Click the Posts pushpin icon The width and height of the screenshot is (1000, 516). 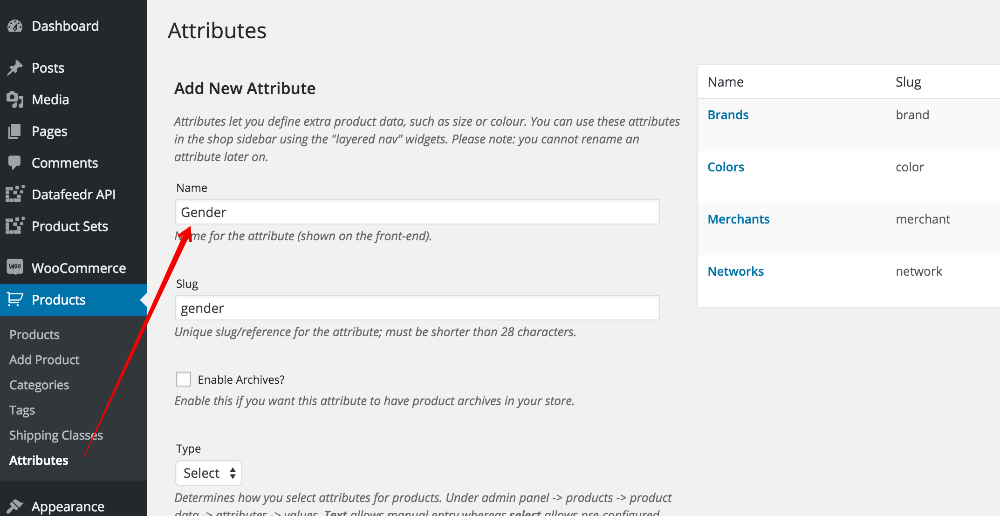click(x=15, y=68)
